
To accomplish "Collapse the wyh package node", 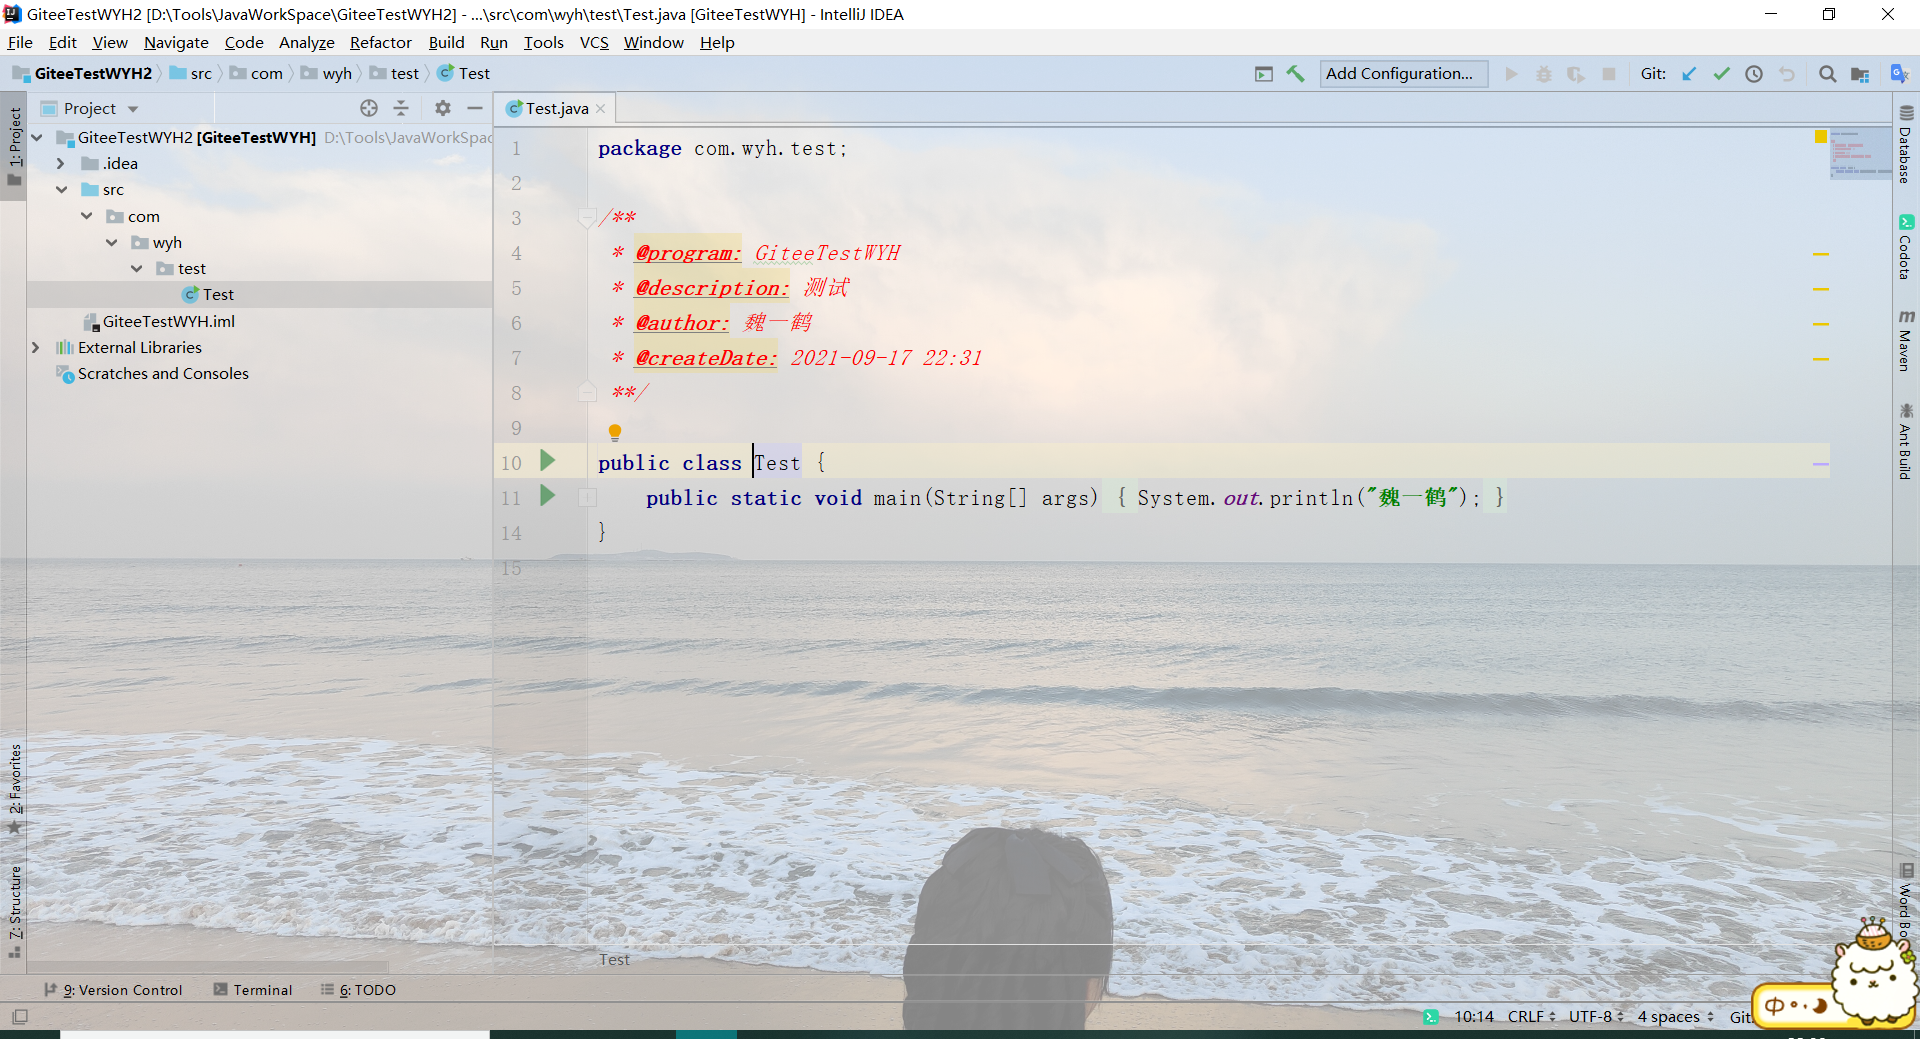I will click(x=111, y=242).
